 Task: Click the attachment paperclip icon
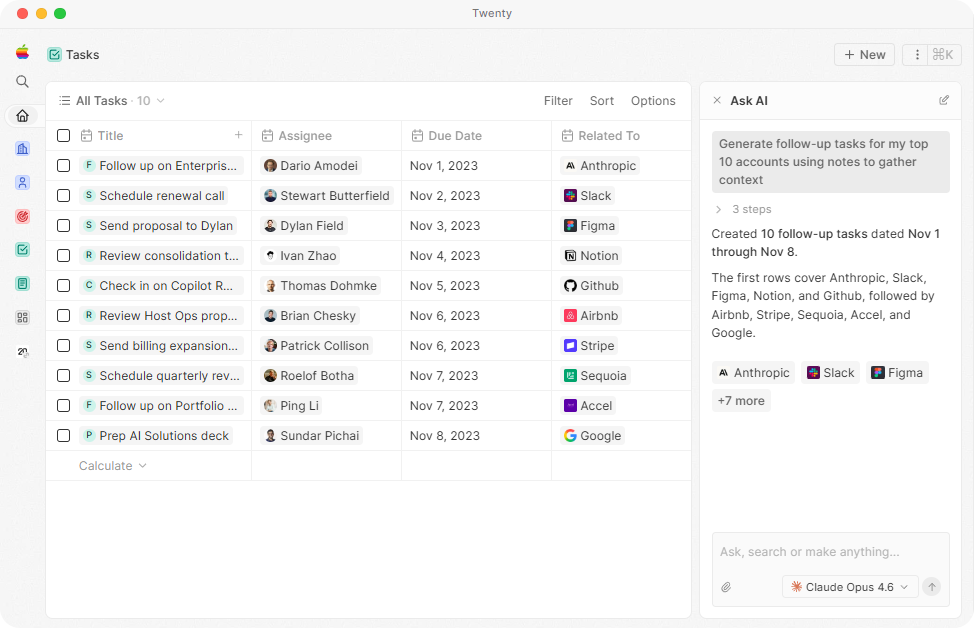tap(726, 587)
